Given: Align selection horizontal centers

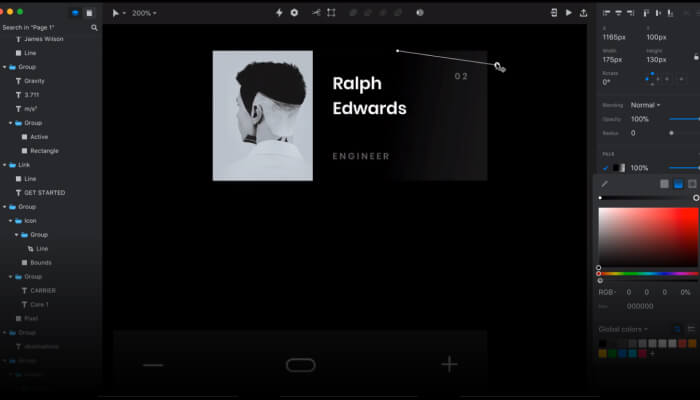Looking at the screenshot, I should [x=618, y=13].
